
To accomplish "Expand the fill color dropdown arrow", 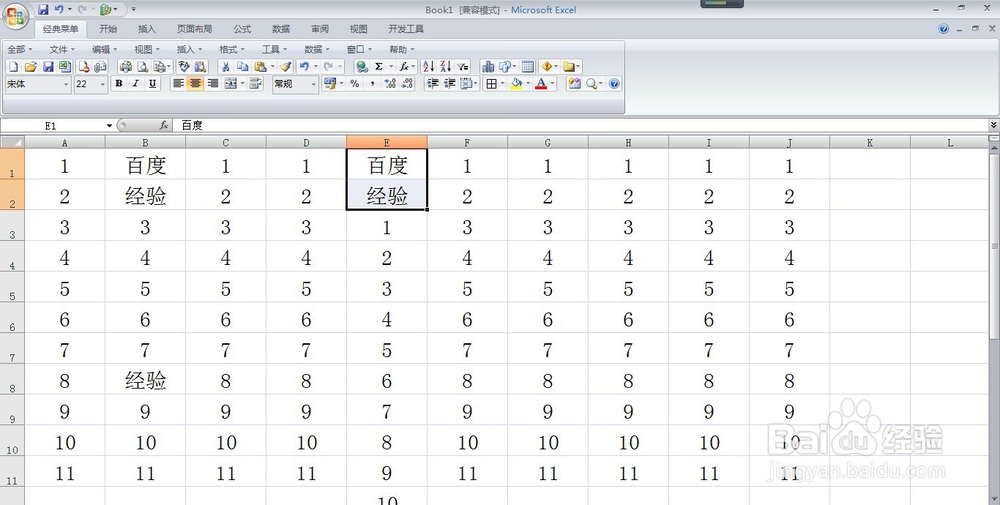I will tap(528, 84).
